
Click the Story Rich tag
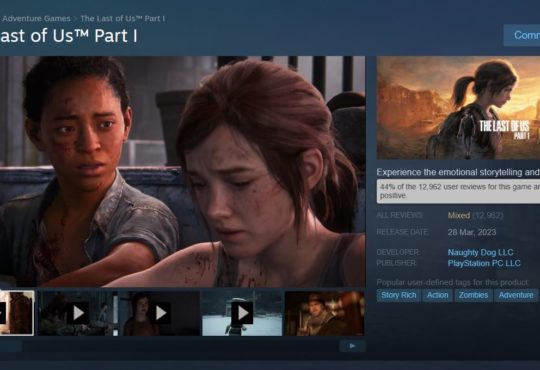398,295
